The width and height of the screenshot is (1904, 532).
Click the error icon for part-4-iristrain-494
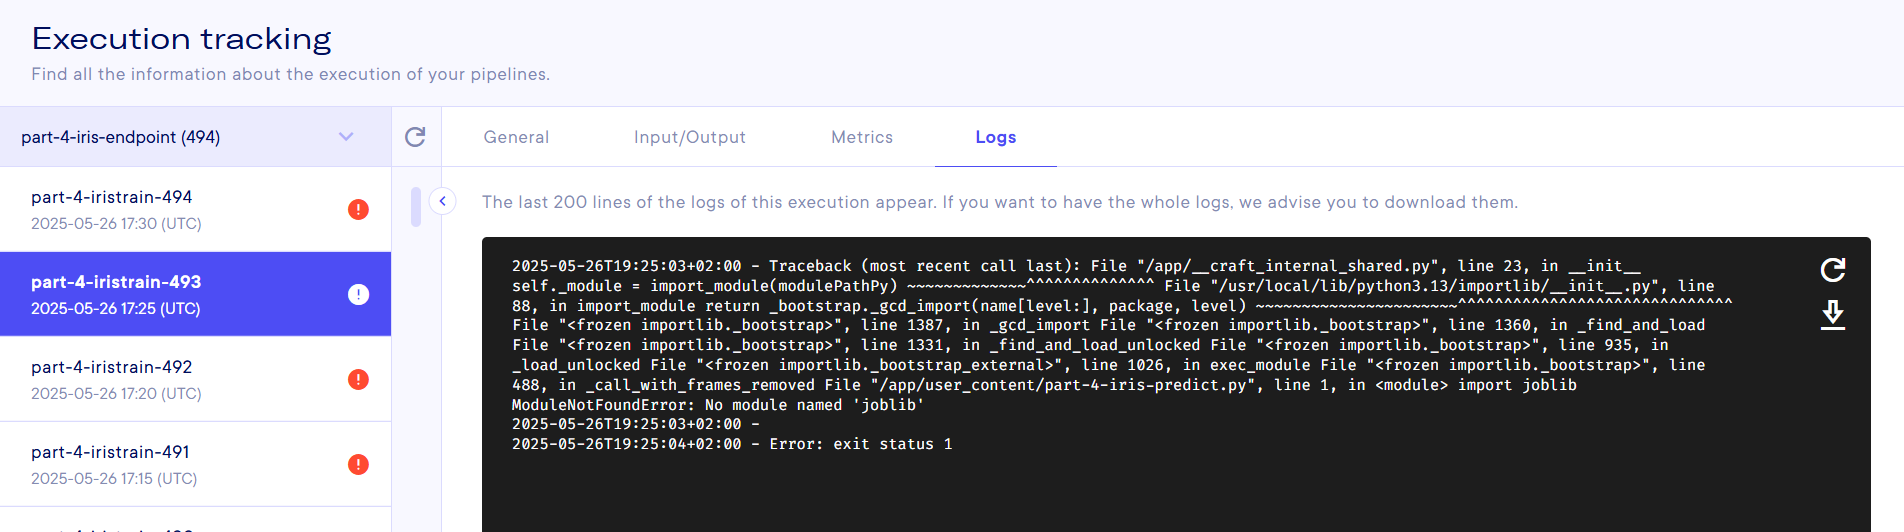(x=358, y=209)
